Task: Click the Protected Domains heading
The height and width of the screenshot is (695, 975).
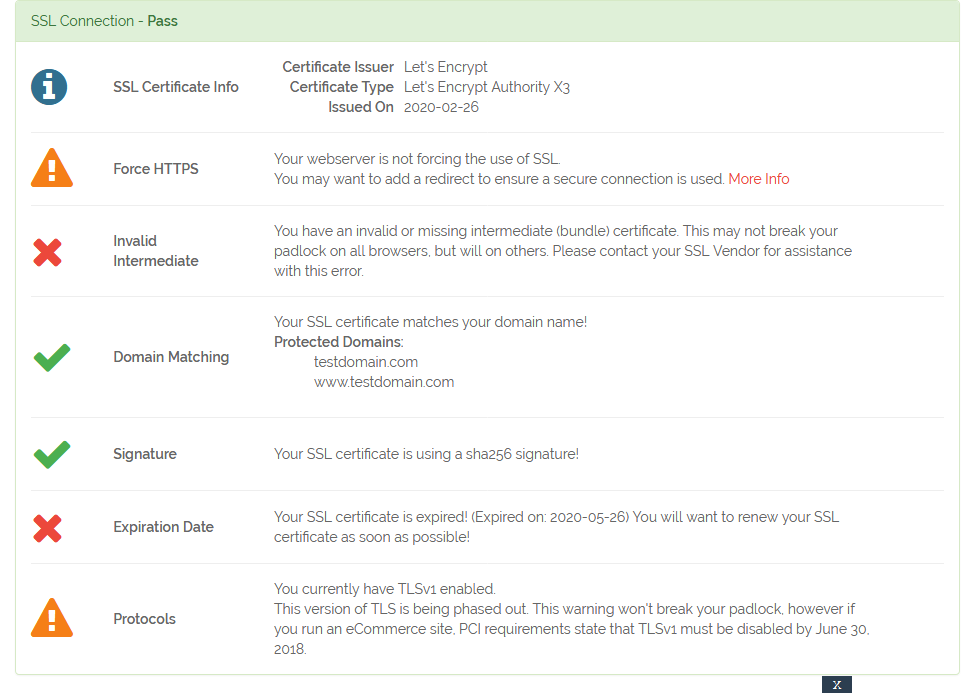Action: pyautogui.click(x=339, y=342)
